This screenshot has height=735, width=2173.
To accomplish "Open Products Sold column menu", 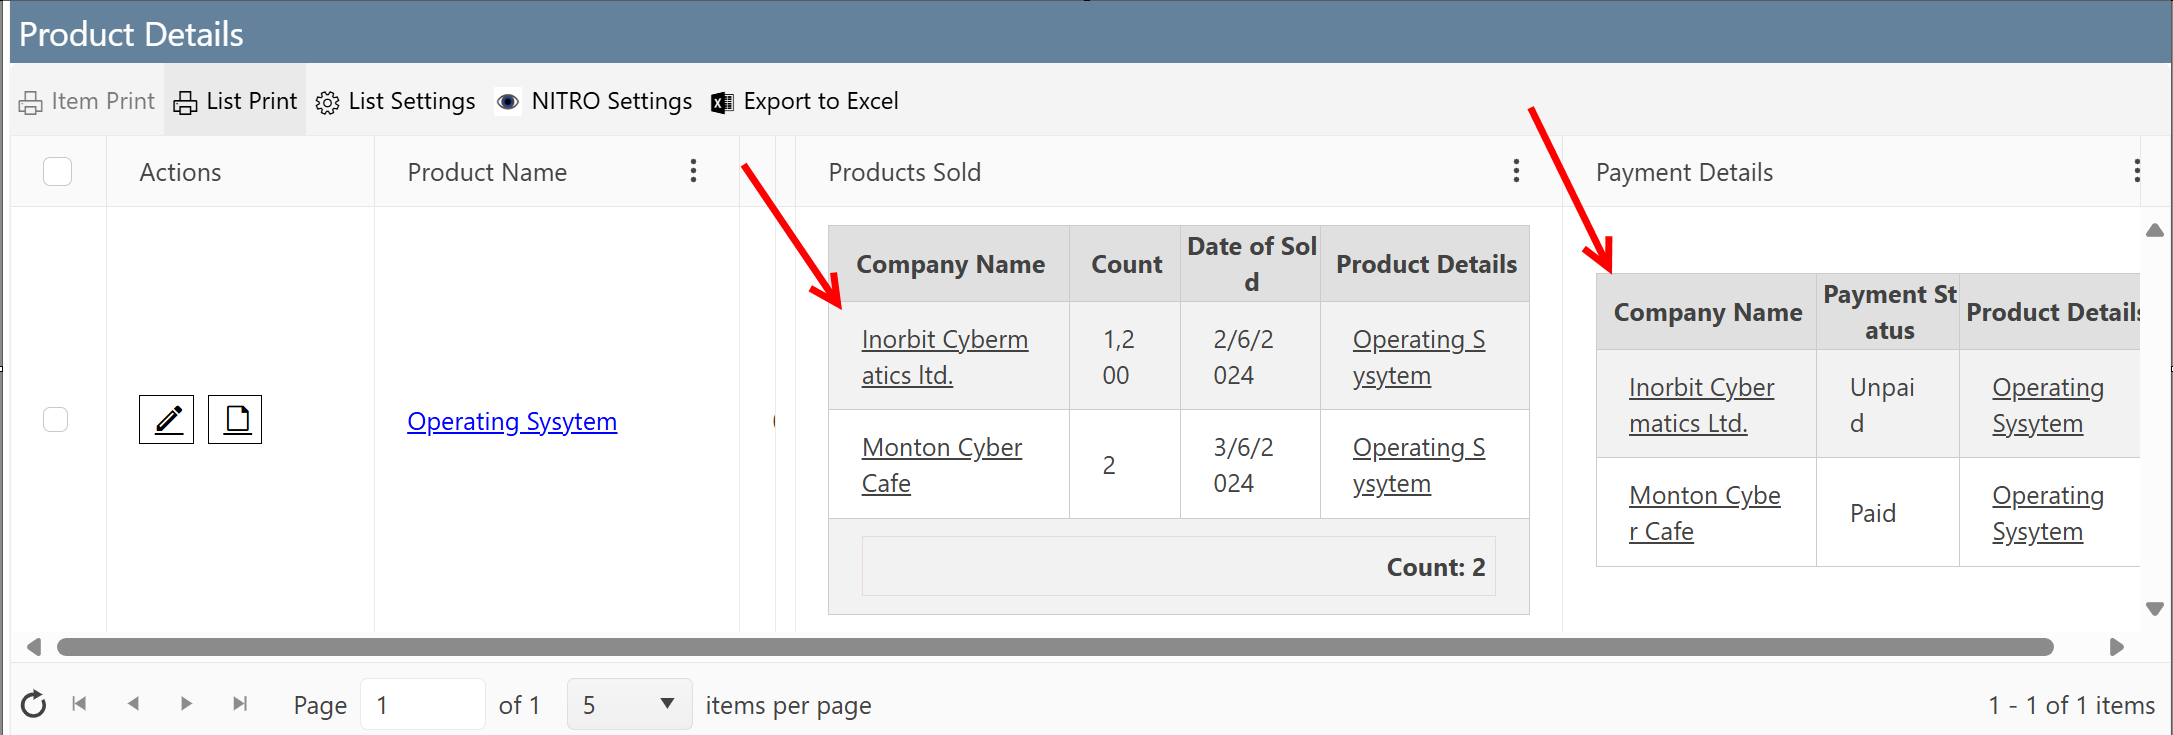I will tap(1516, 171).
